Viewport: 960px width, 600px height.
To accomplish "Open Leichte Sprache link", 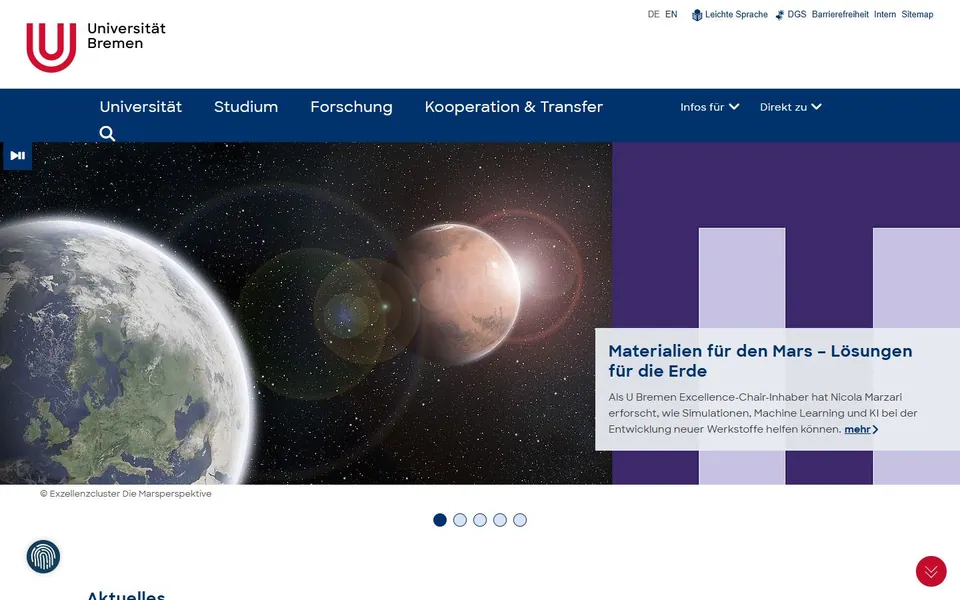I will coord(736,14).
